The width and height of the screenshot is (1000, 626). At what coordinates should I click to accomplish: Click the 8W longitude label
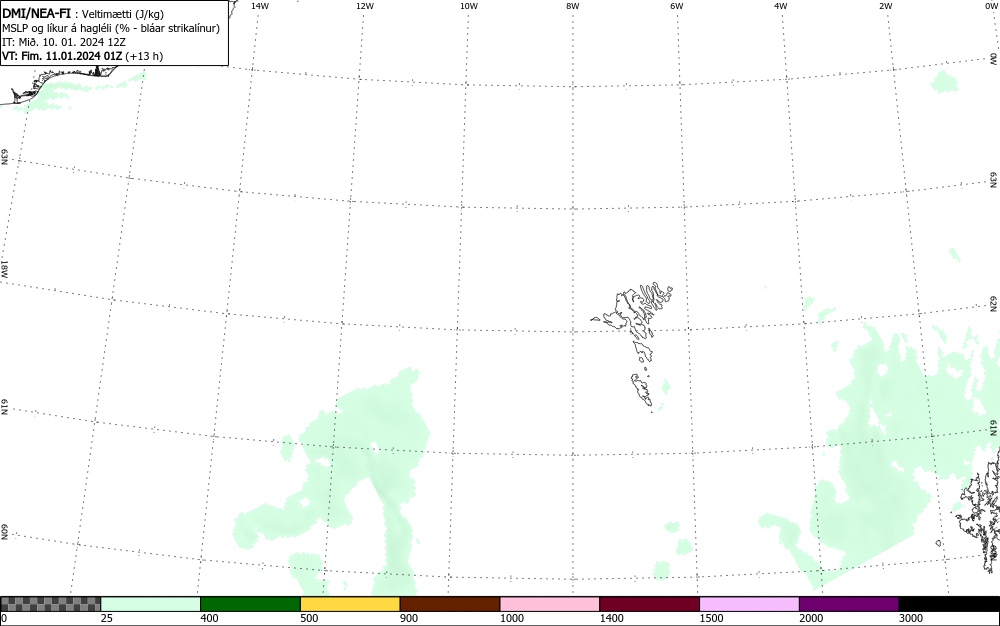click(573, 6)
